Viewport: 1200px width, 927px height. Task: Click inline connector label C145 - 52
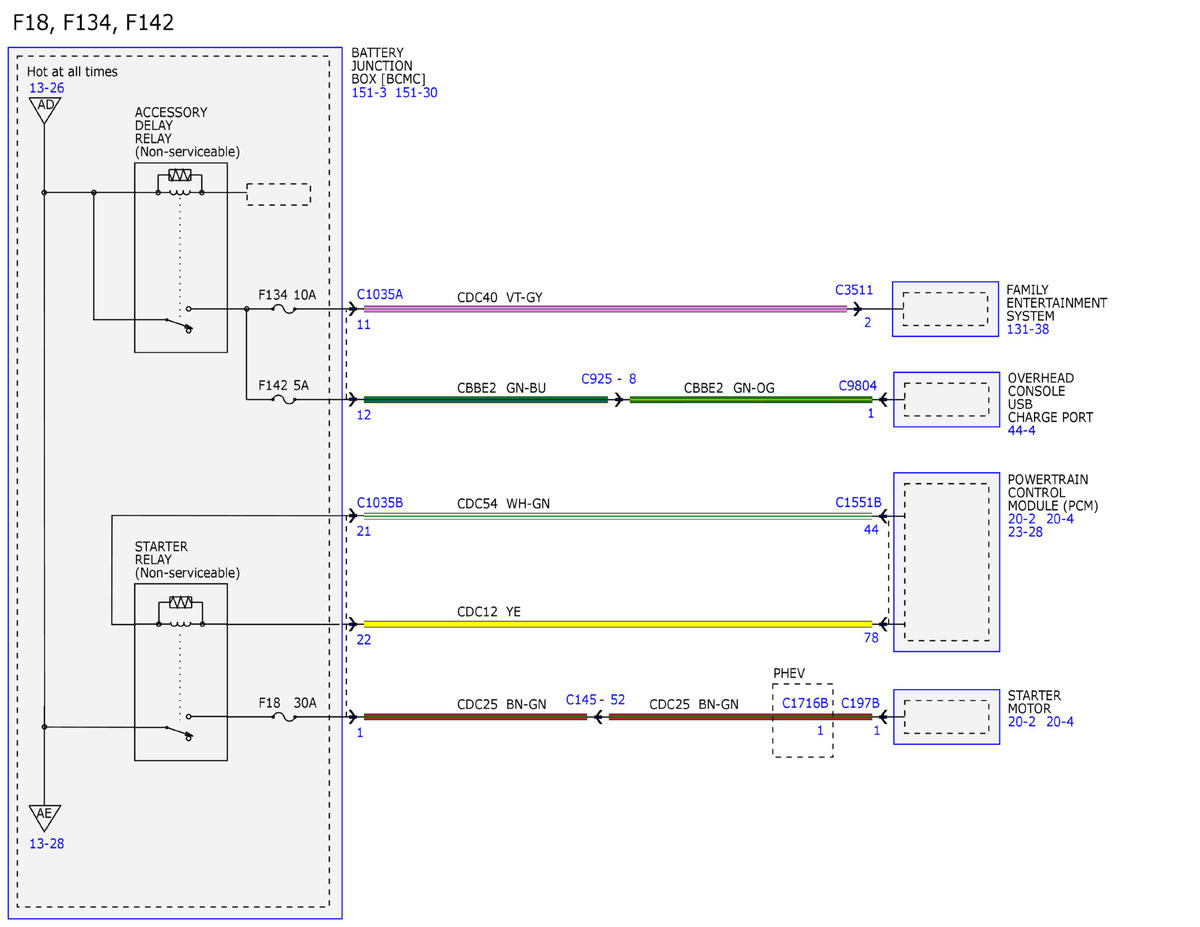[595, 700]
